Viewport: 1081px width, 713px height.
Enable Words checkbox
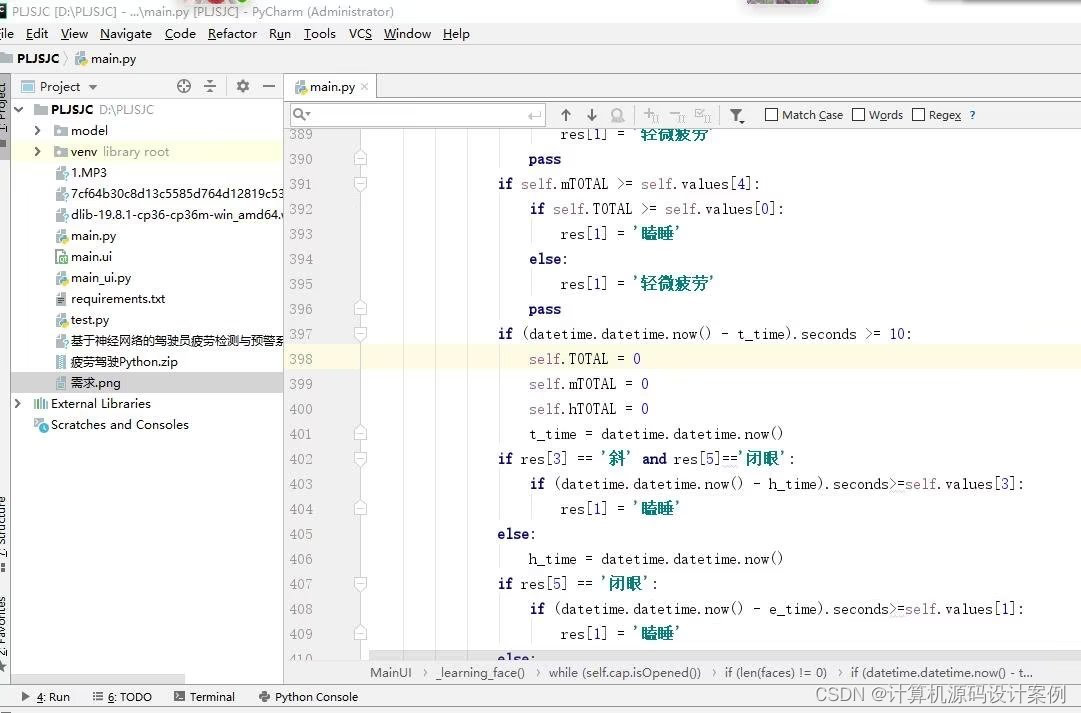pyautogui.click(x=858, y=114)
